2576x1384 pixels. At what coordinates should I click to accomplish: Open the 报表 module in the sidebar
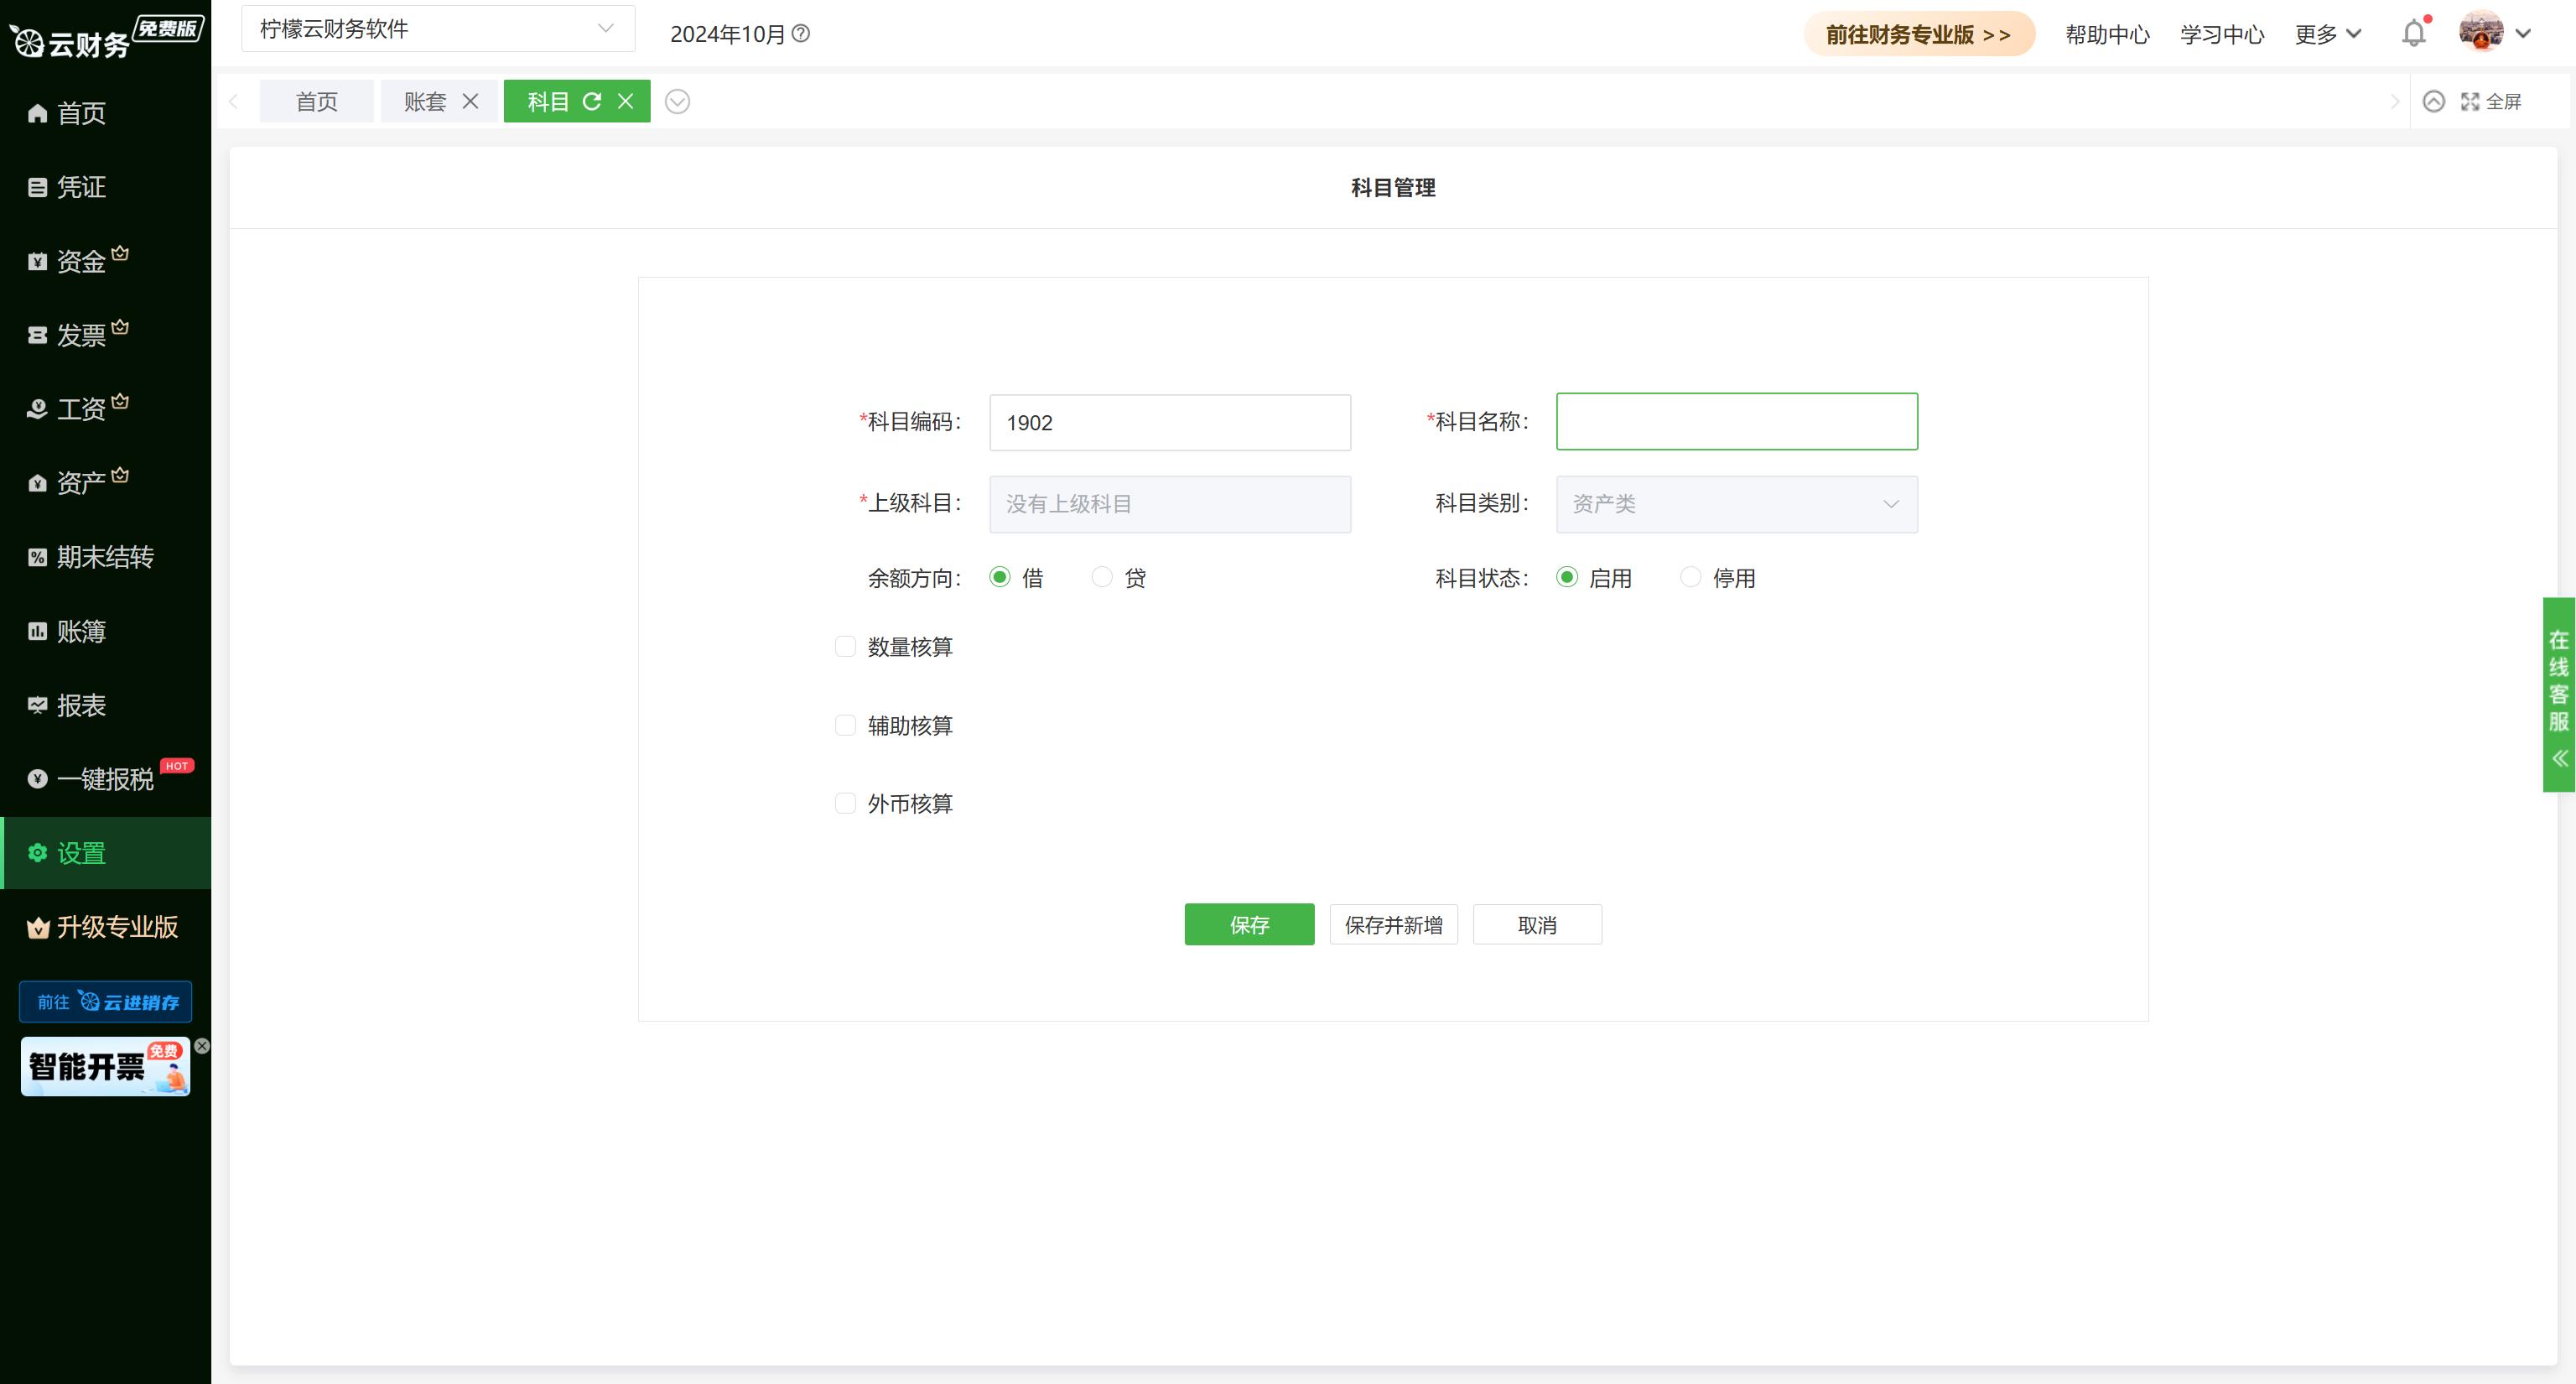pyautogui.click(x=80, y=705)
